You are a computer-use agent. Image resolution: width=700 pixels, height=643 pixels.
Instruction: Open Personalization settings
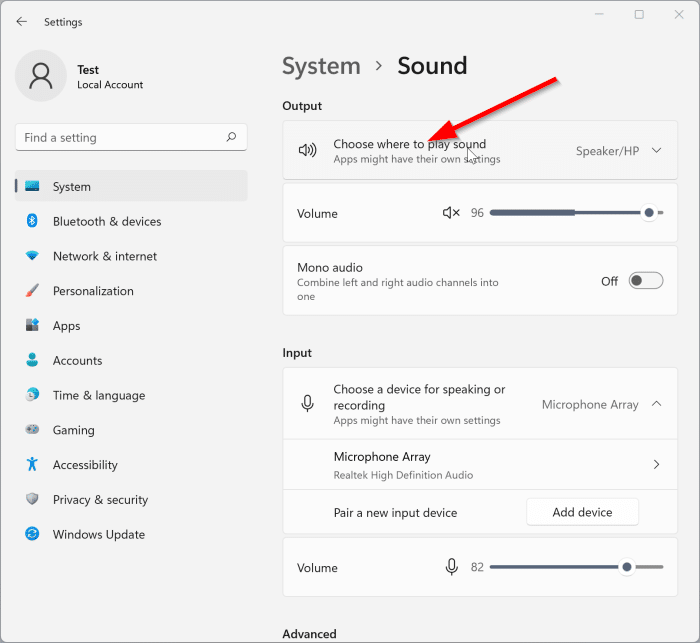pos(131,291)
